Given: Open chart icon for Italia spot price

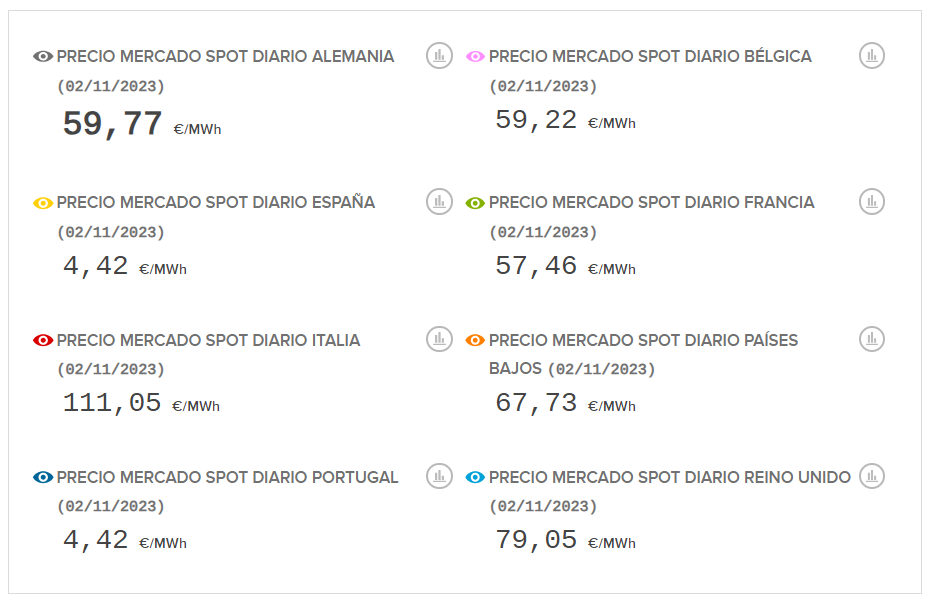Looking at the screenshot, I should pyautogui.click(x=439, y=339).
